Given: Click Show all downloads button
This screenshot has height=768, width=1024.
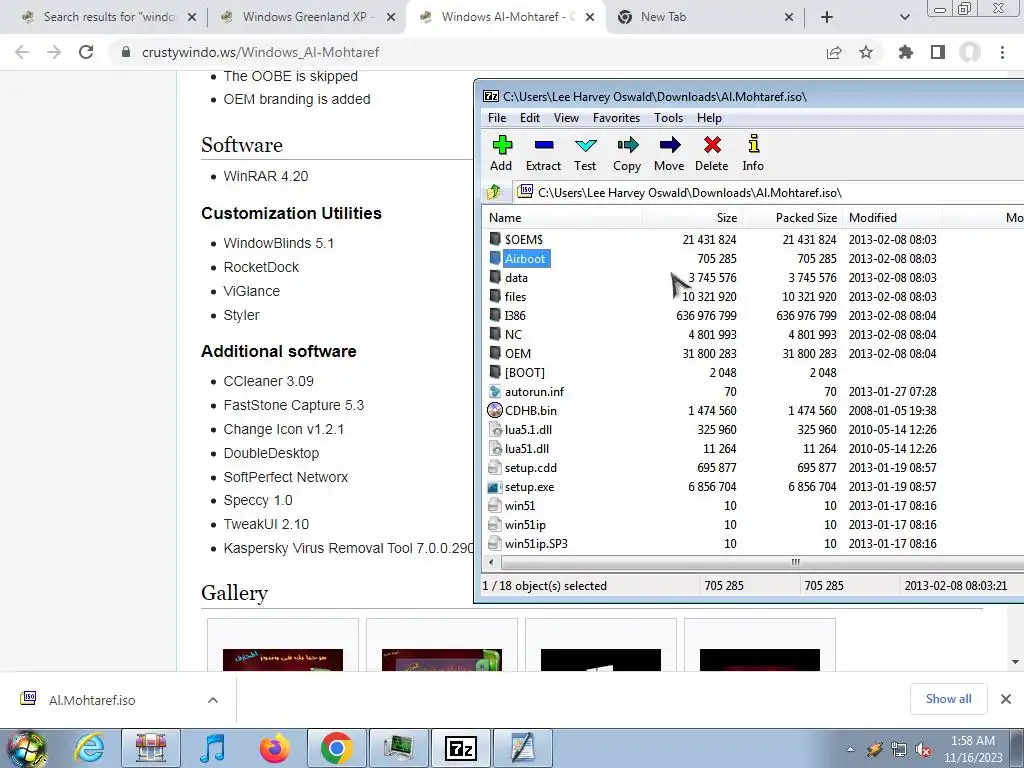Looking at the screenshot, I should click(948, 699).
